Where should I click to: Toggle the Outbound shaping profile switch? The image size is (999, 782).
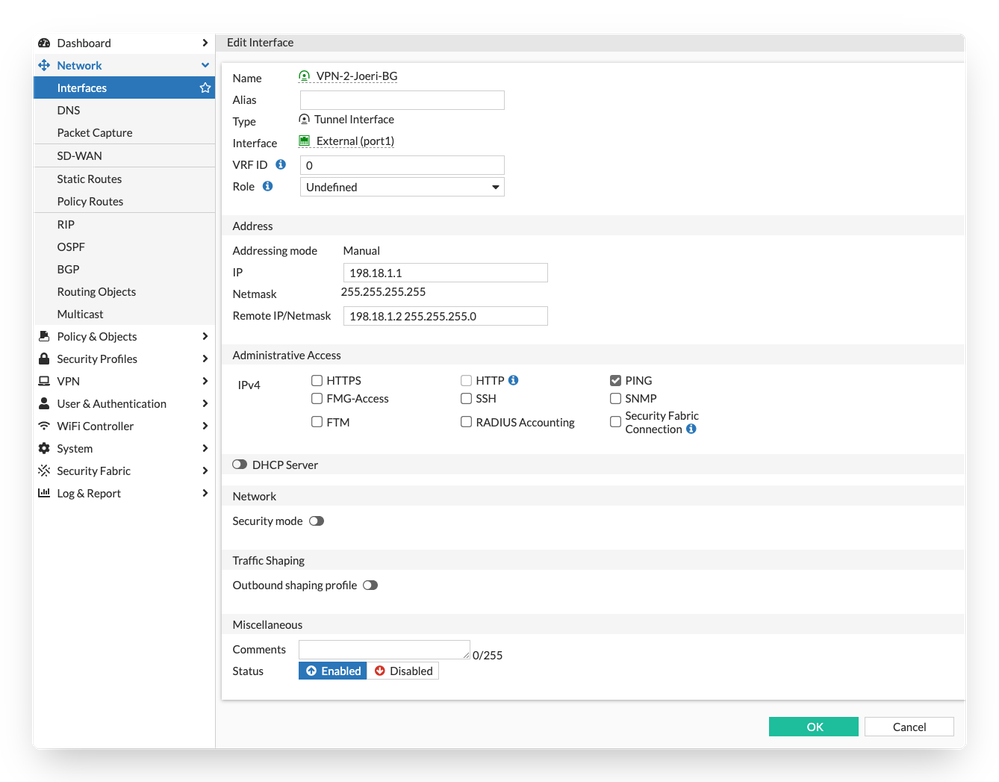(x=370, y=585)
